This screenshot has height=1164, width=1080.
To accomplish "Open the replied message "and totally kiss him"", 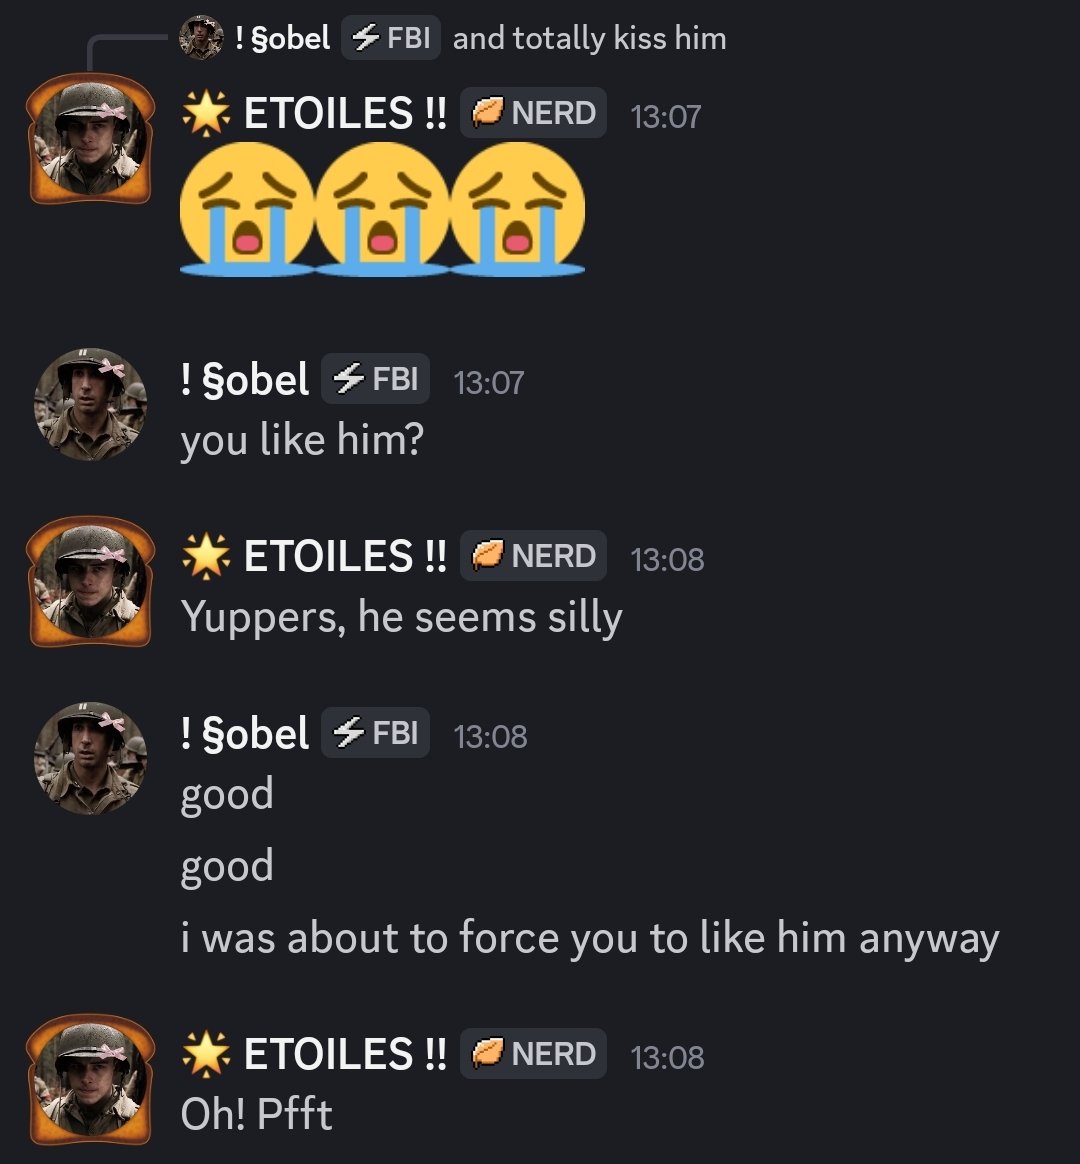I will pyautogui.click(x=589, y=38).
